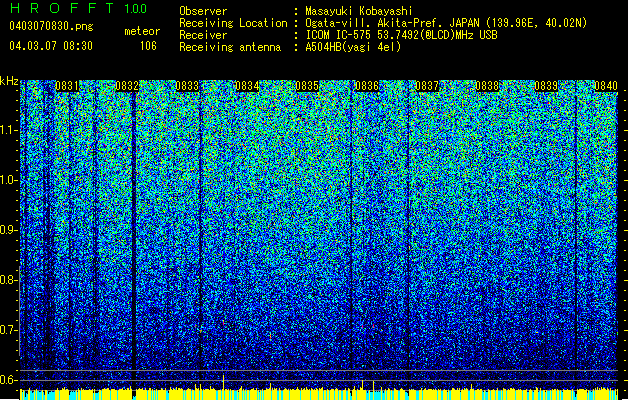The image size is (629, 400).
Task: Click the 0835 time marker
Action: (307, 86)
